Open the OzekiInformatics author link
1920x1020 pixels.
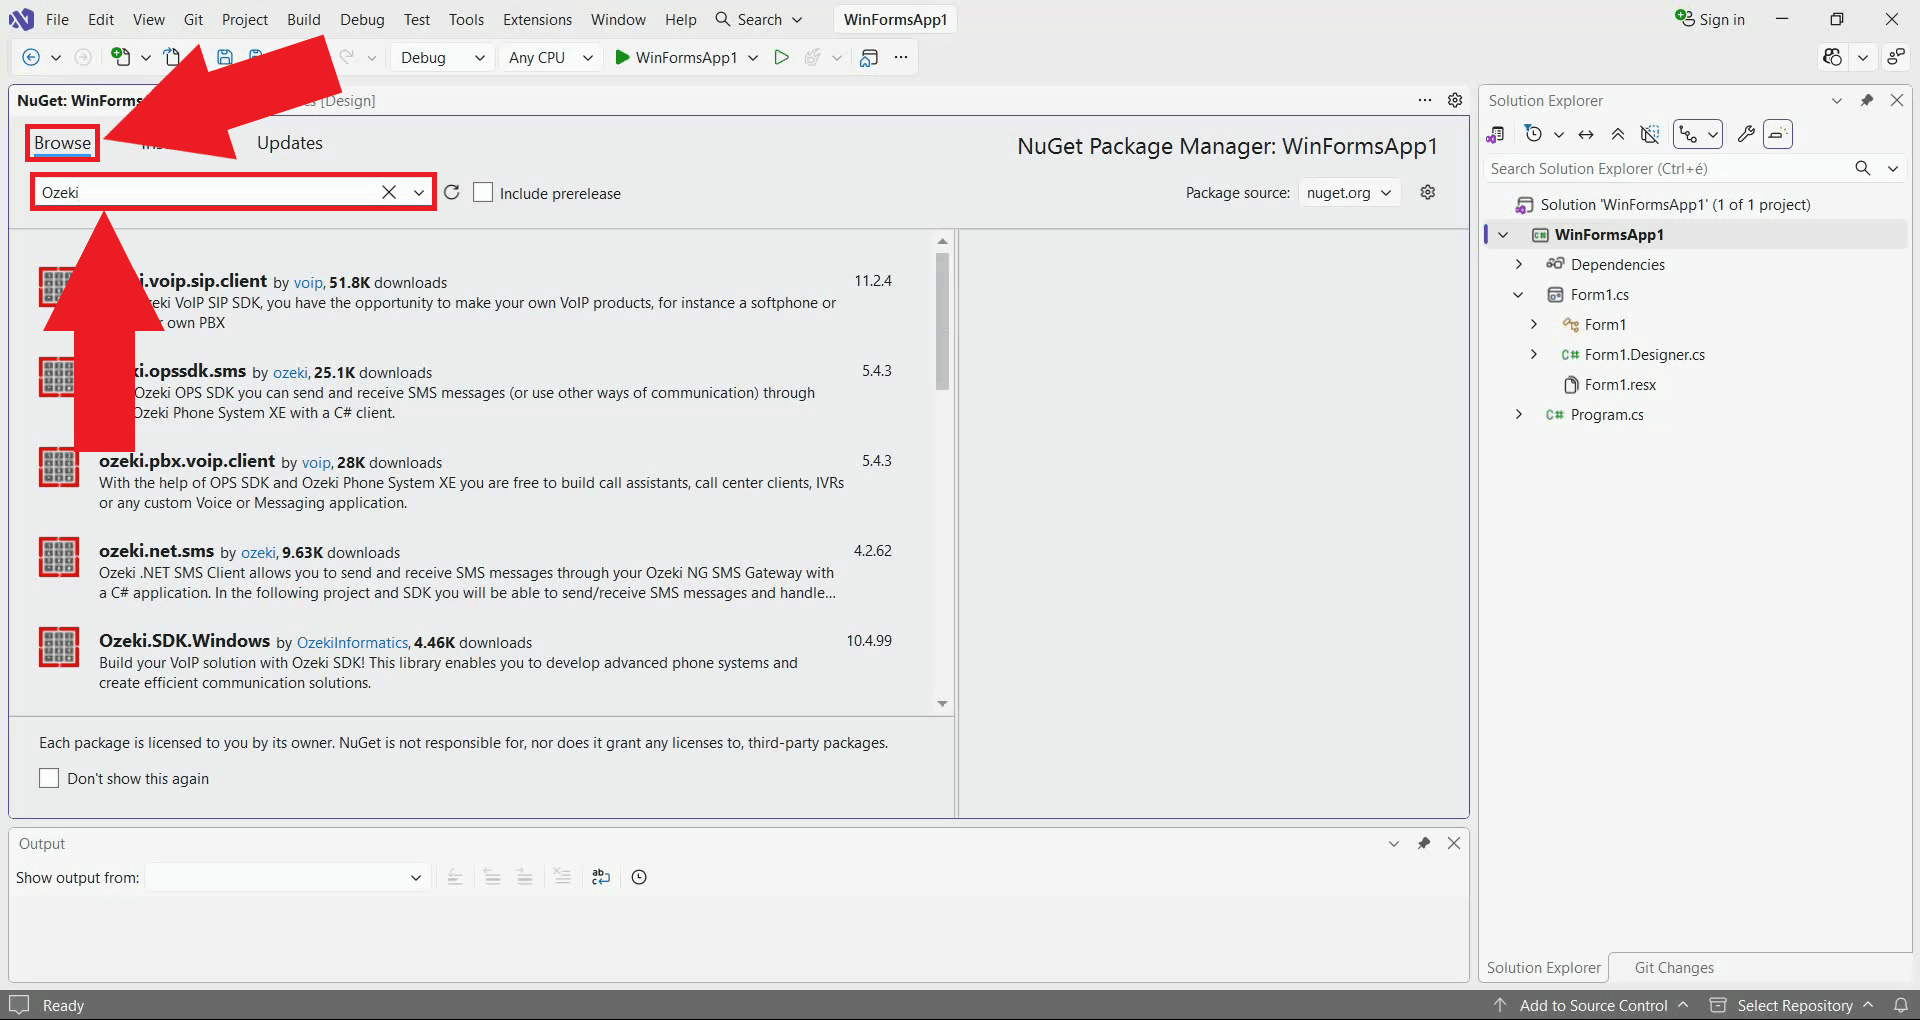pyautogui.click(x=352, y=643)
